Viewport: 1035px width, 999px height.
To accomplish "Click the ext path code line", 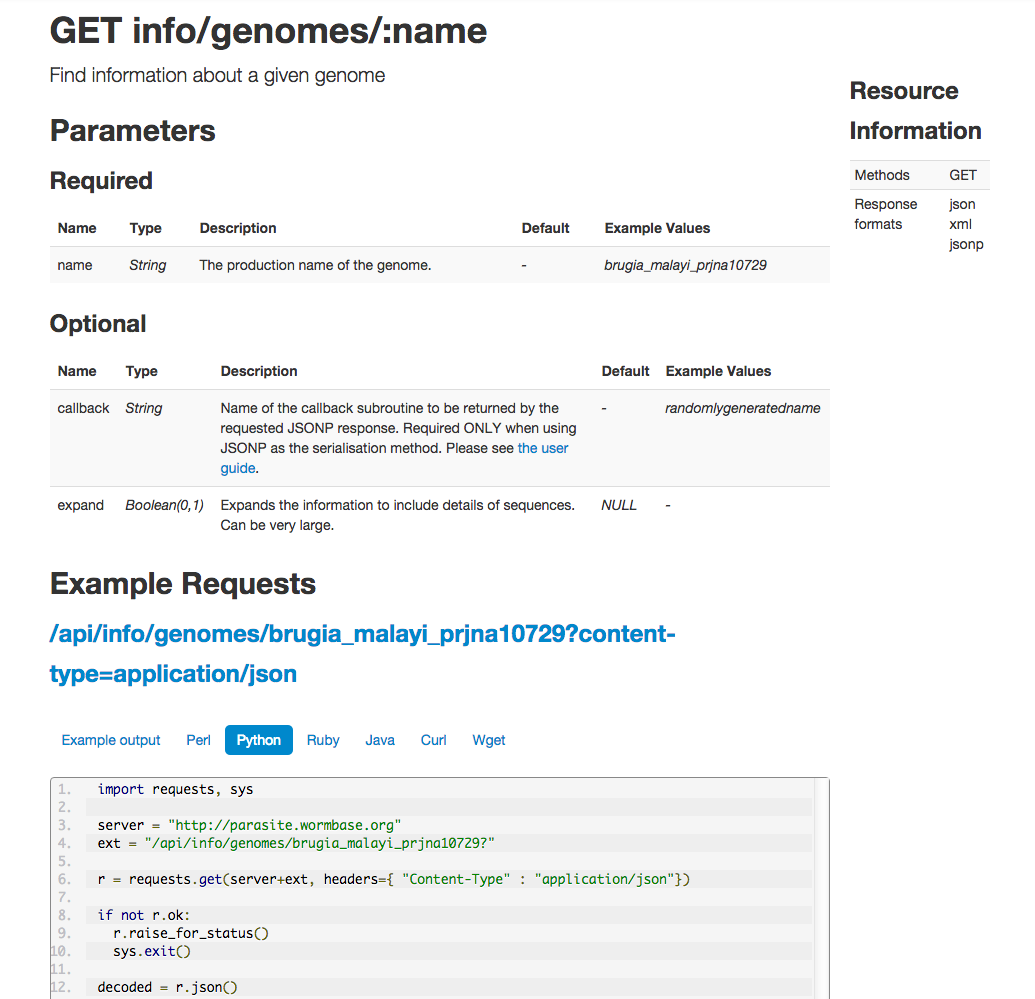I will pos(296,843).
